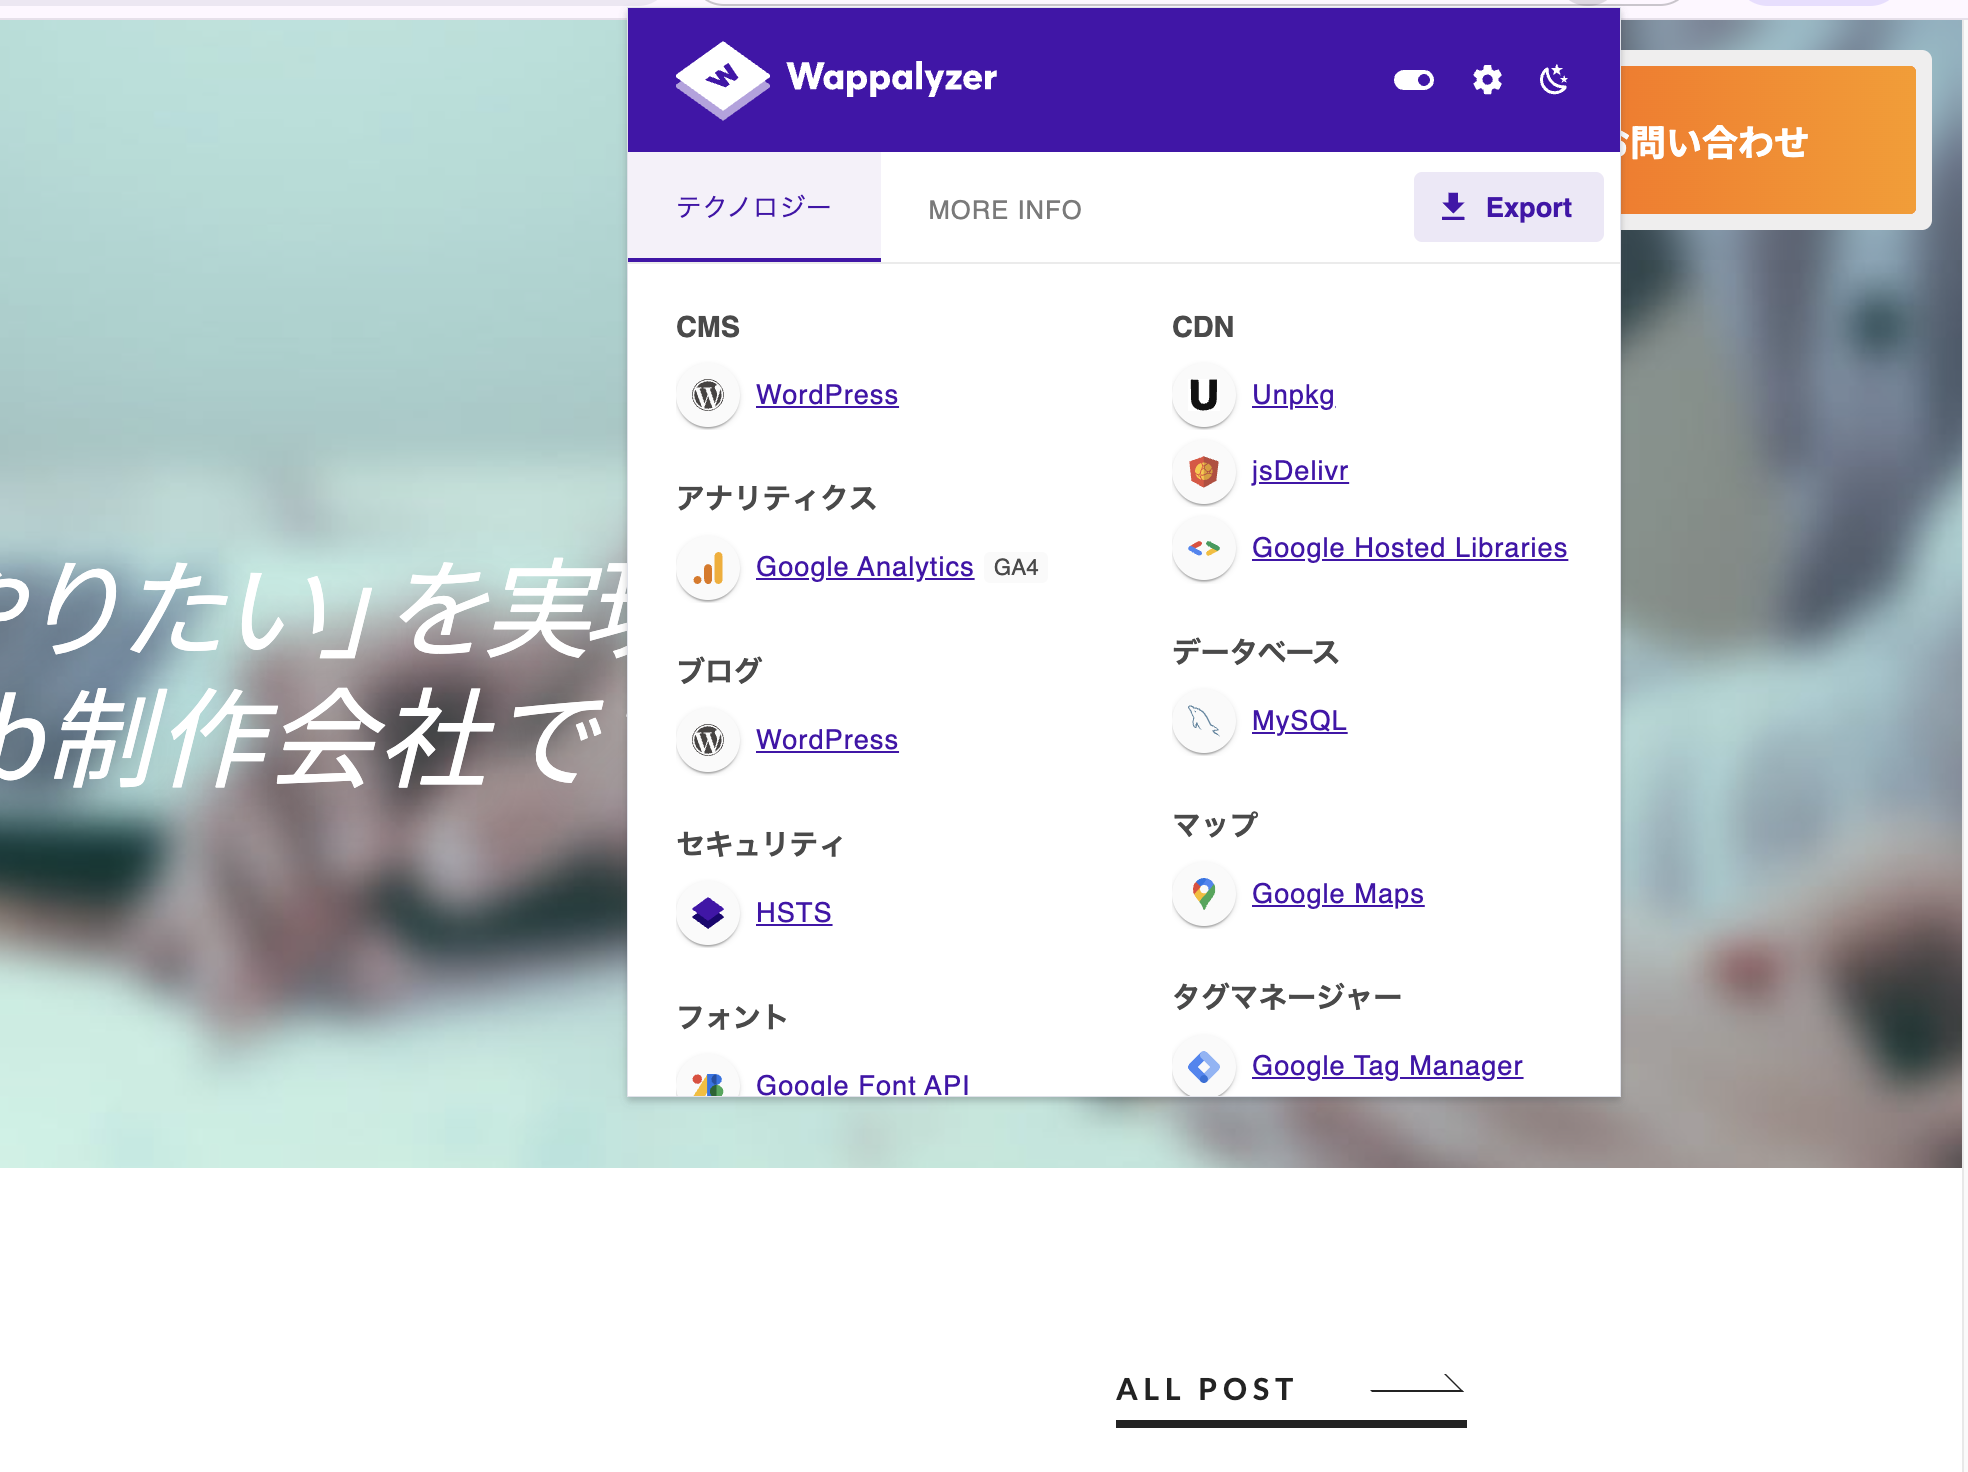Open the Google Font API link
The image size is (1968, 1472).
pos(862,1083)
